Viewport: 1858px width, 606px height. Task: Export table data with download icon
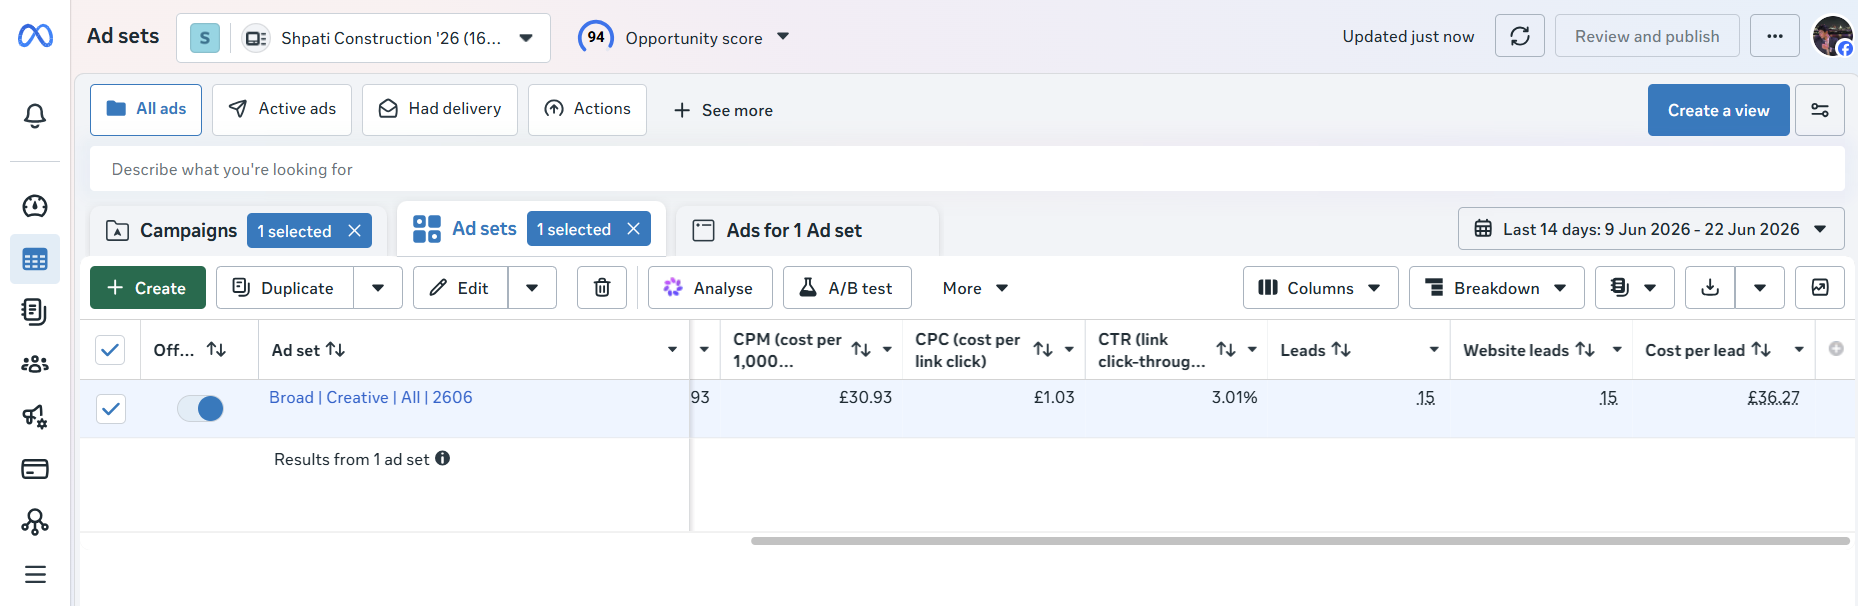[x=1710, y=288]
